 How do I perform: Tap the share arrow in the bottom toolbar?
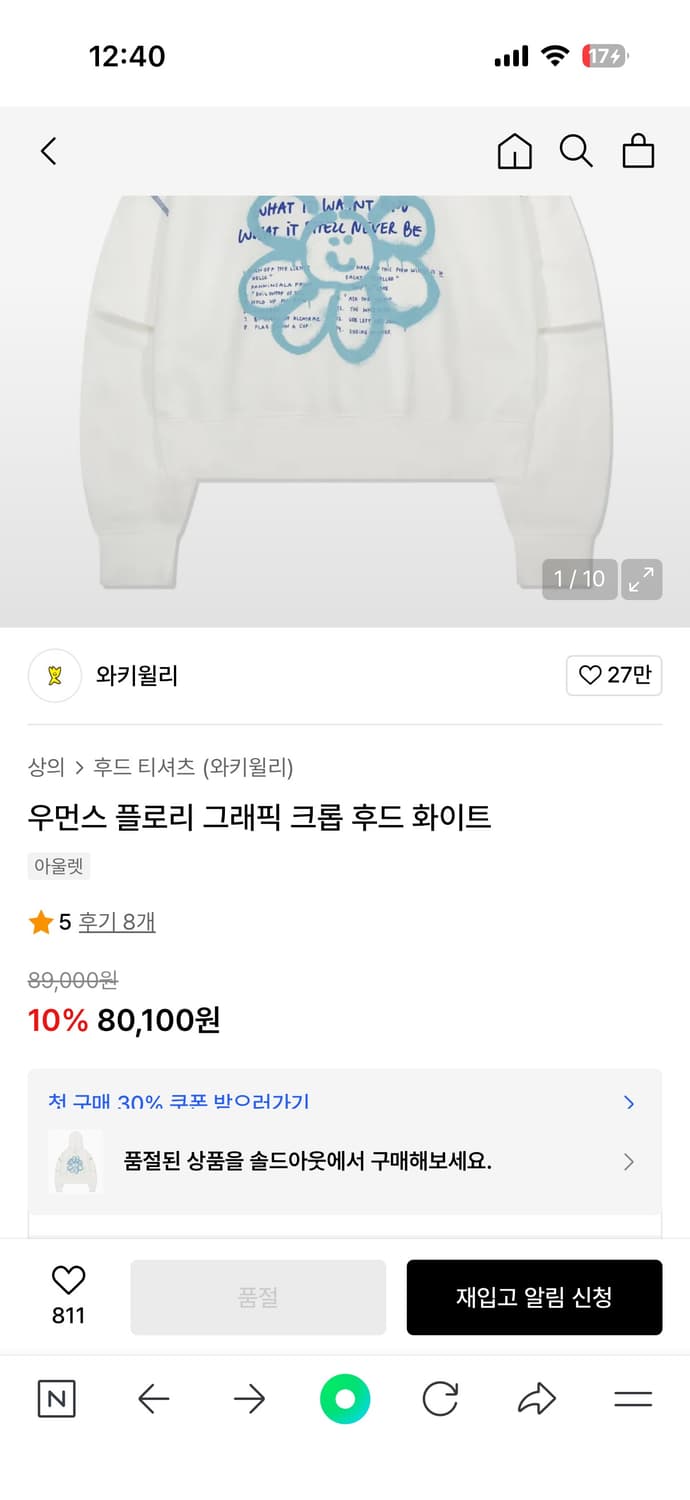click(x=536, y=1399)
